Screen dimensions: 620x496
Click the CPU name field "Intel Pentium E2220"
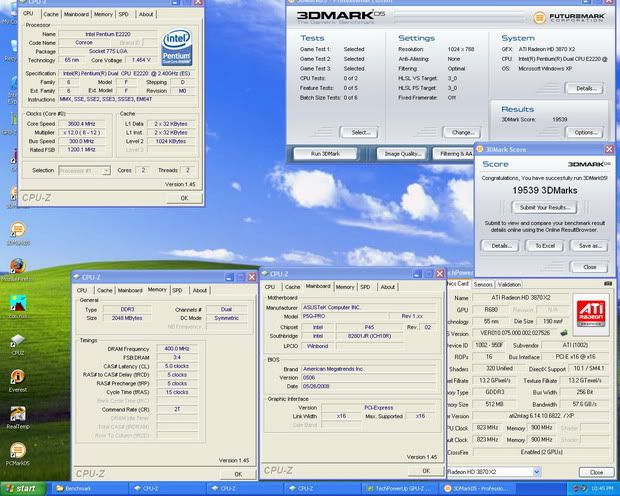pos(108,34)
